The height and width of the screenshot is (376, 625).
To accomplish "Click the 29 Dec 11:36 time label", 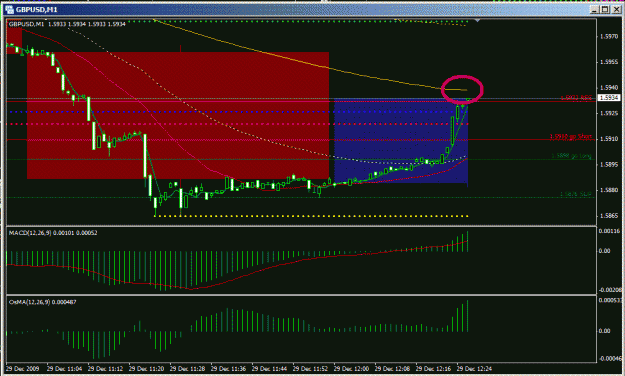I will [x=228, y=368].
